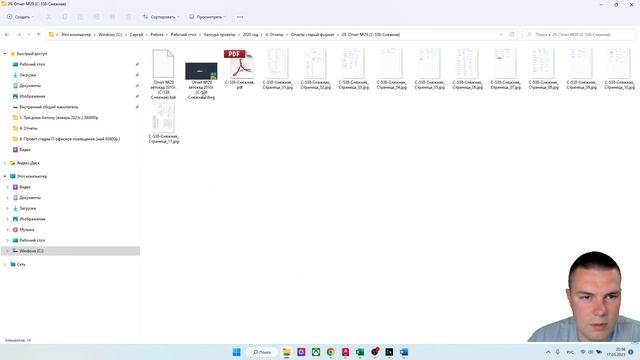
Task: Expand Яндекс.Диск tree node
Action: point(5,163)
